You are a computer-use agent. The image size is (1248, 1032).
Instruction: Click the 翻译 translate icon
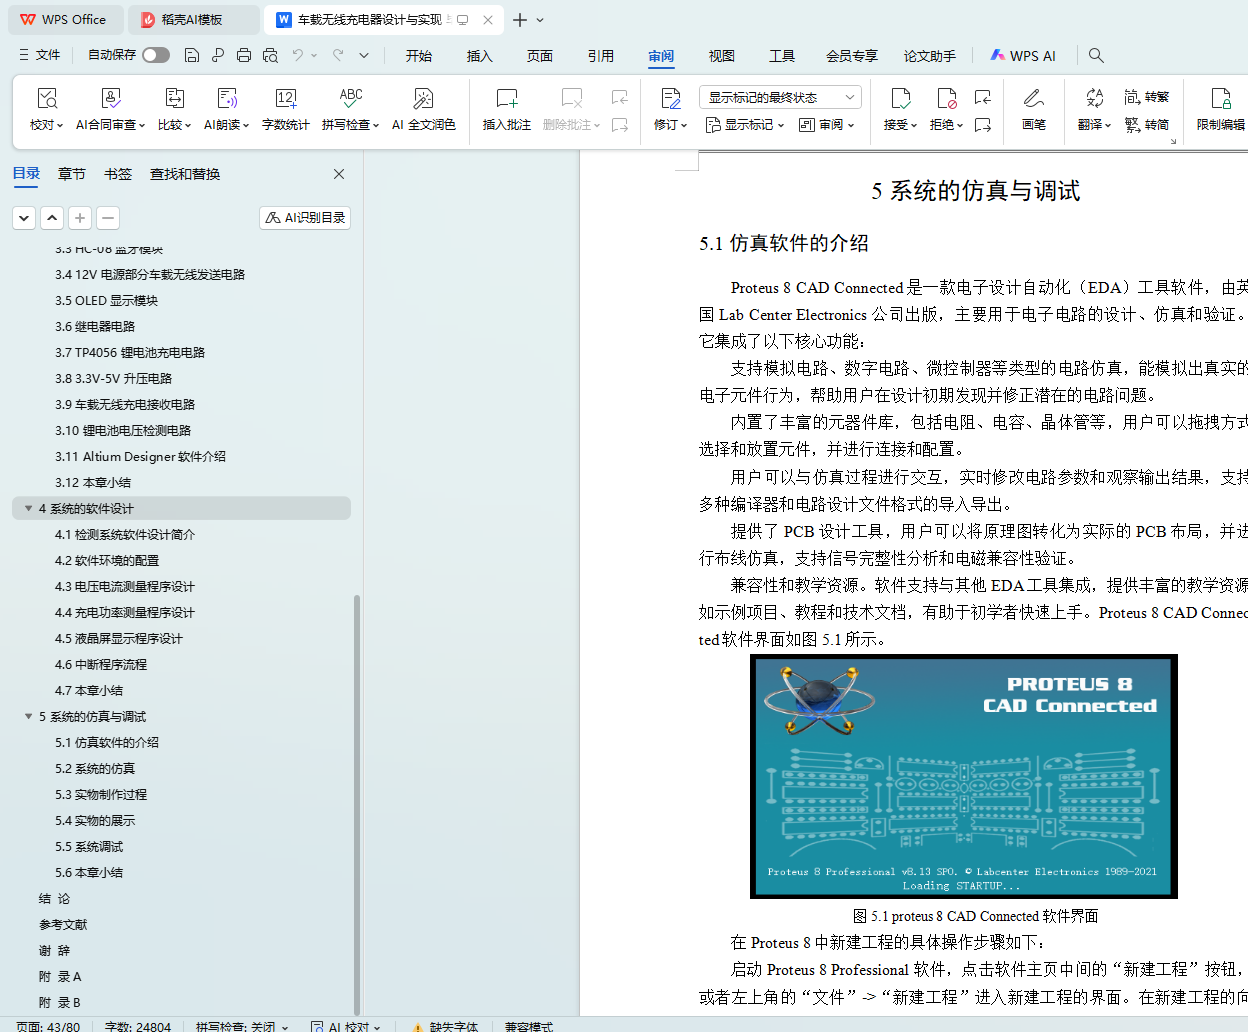pos(1094,99)
